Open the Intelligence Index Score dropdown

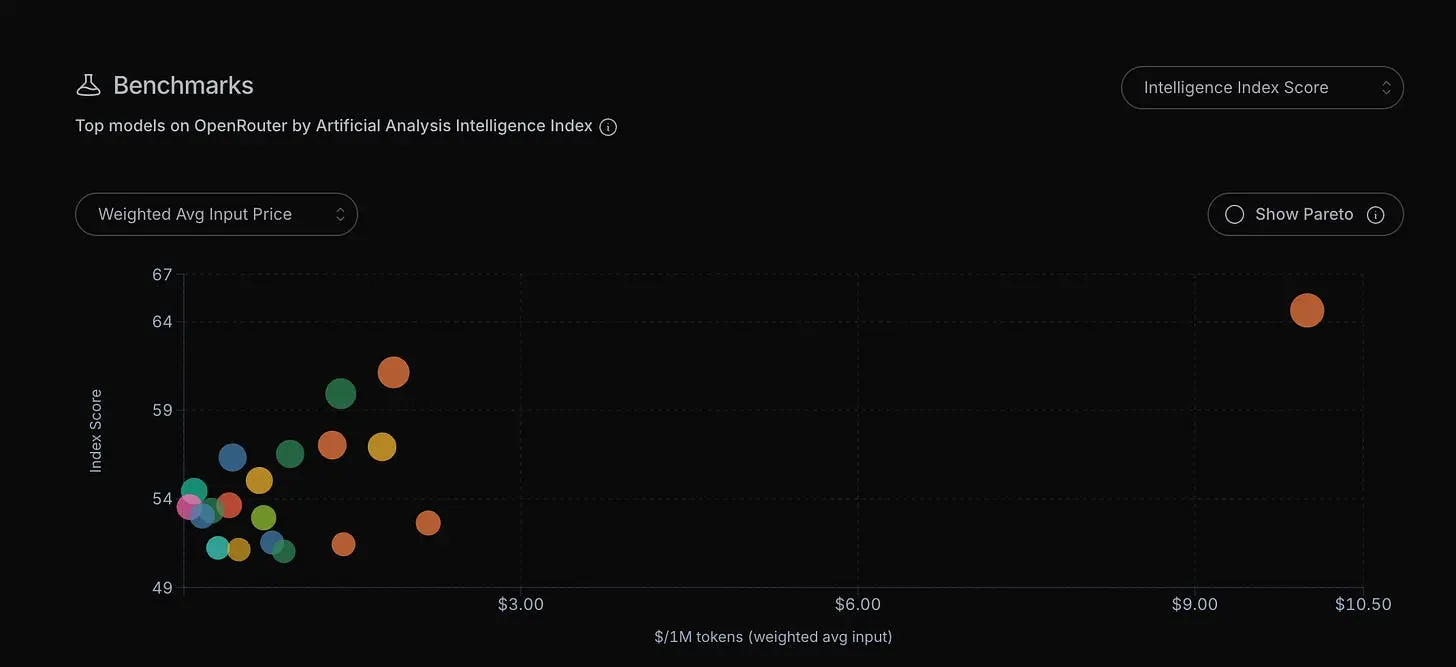pos(1262,88)
